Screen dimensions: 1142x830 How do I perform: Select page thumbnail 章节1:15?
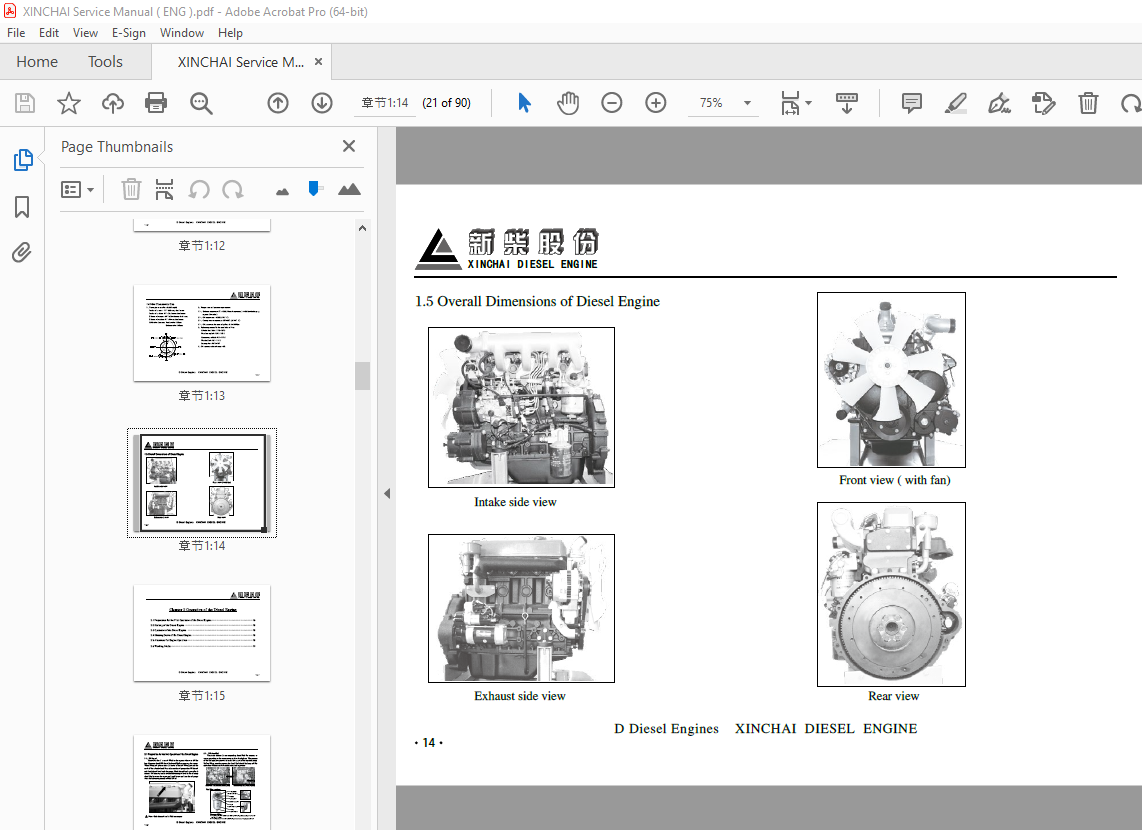[202, 633]
